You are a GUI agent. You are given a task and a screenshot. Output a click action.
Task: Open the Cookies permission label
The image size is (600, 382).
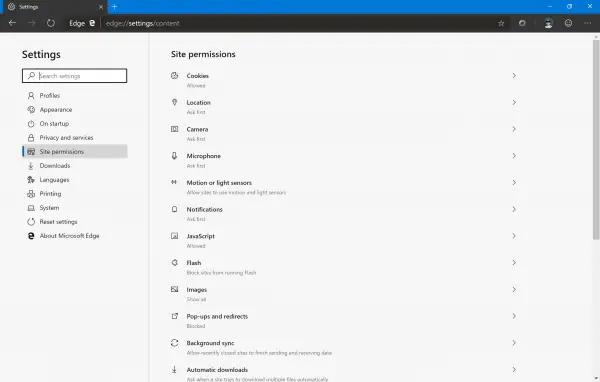click(x=197, y=76)
